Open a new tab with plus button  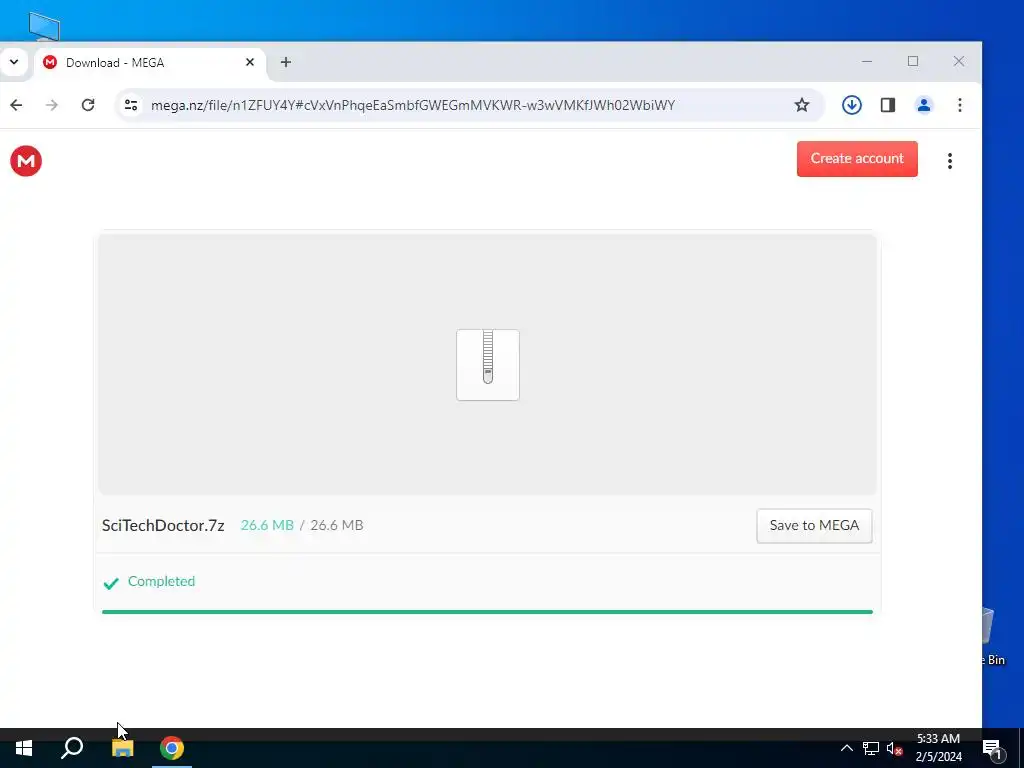pyautogui.click(x=285, y=63)
